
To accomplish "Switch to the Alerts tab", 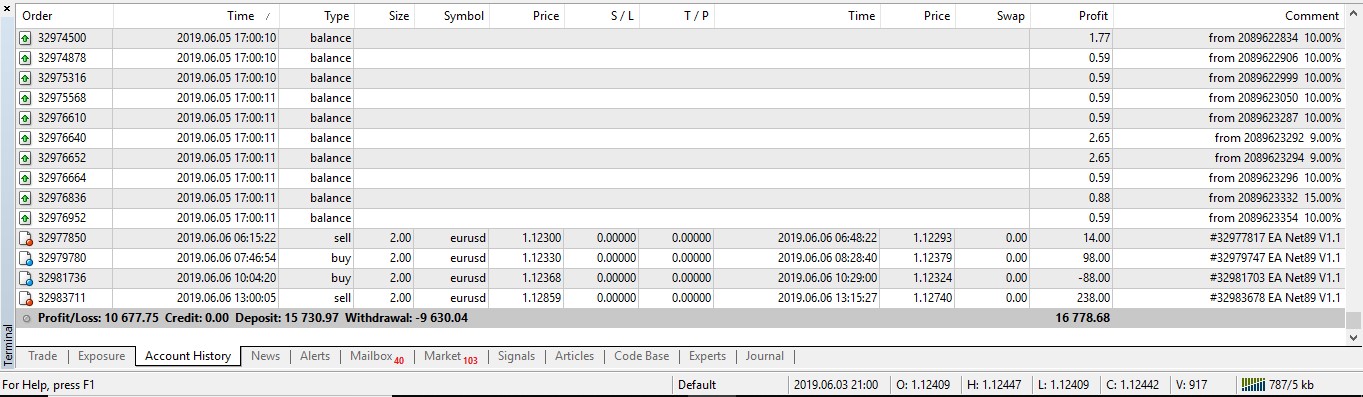I will (315, 356).
